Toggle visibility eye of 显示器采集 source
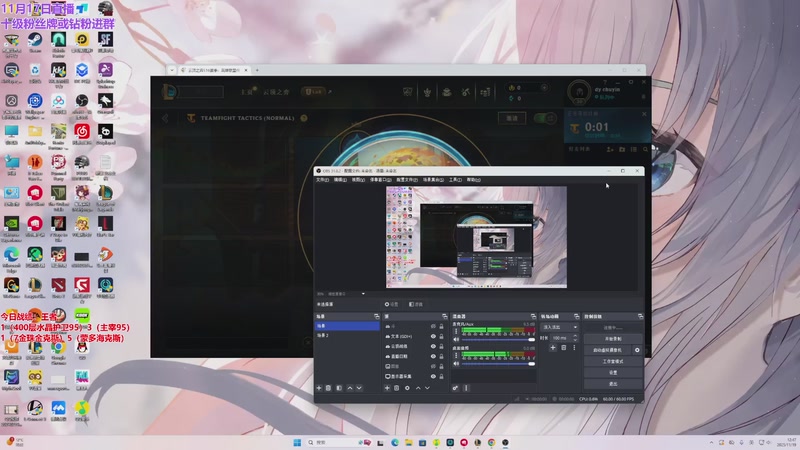 pyautogui.click(x=433, y=377)
